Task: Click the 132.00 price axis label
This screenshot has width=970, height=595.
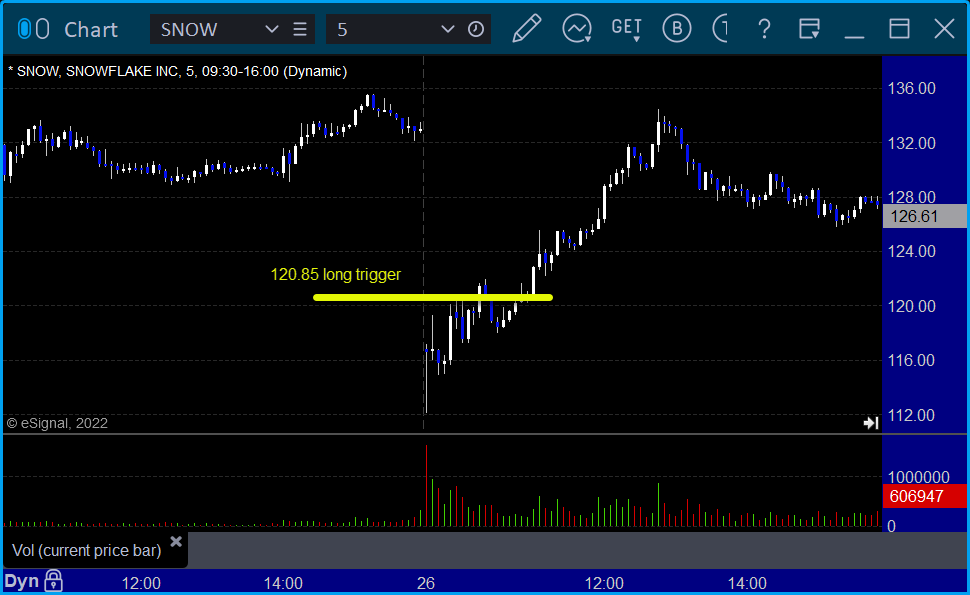Action: click(x=912, y=143)
